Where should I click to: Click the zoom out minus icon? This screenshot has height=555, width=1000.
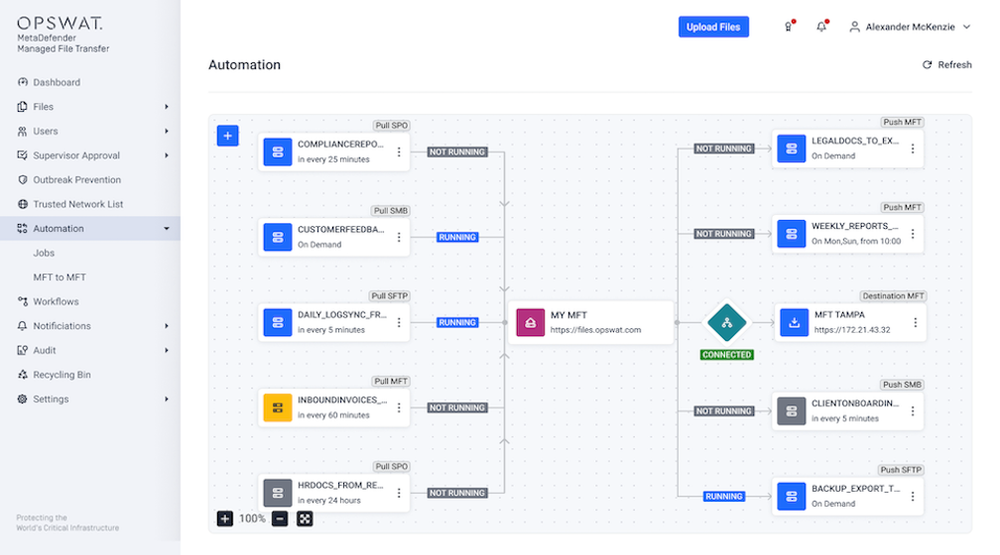click(x=280, y=519)
